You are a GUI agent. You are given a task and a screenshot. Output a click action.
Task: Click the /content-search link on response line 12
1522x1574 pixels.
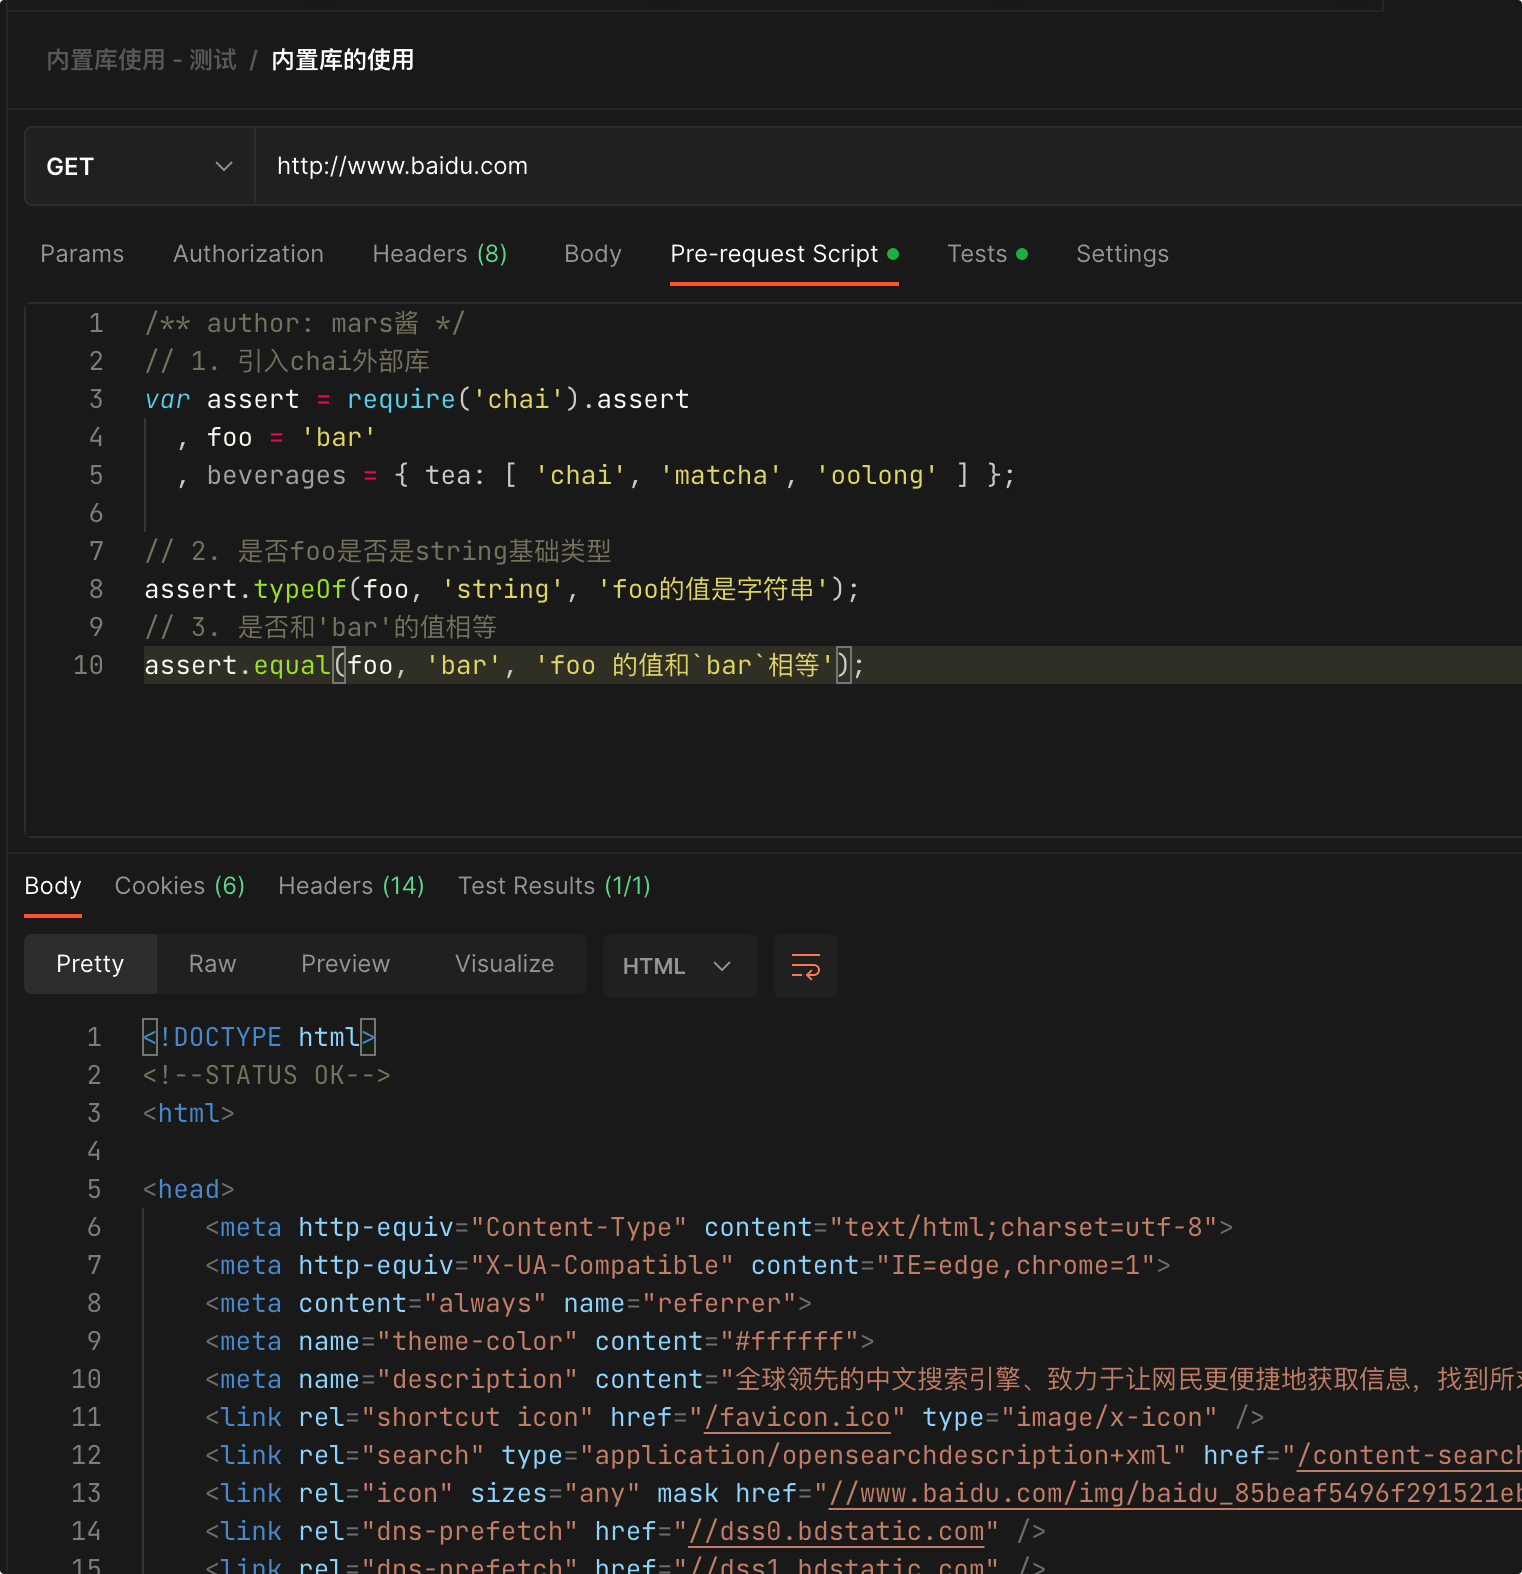(x=1409, y=1456)
